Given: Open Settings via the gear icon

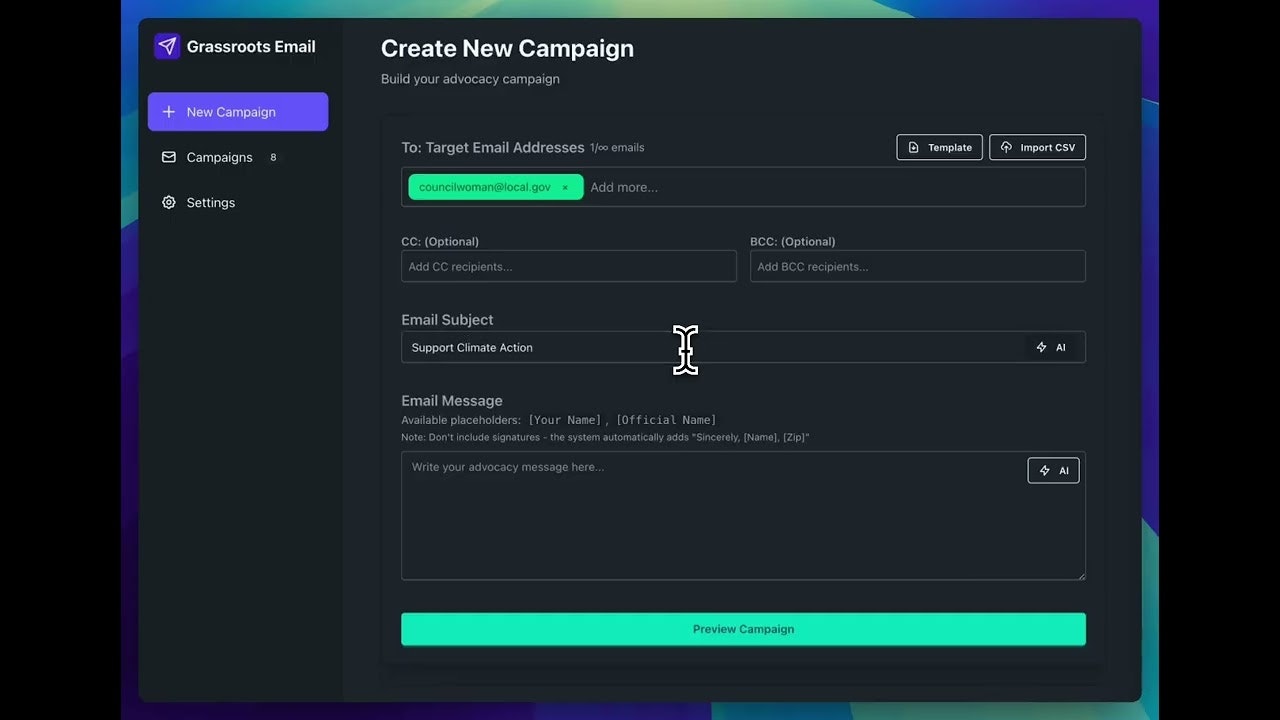Looking at the screenshot, I should coord(169,202).
